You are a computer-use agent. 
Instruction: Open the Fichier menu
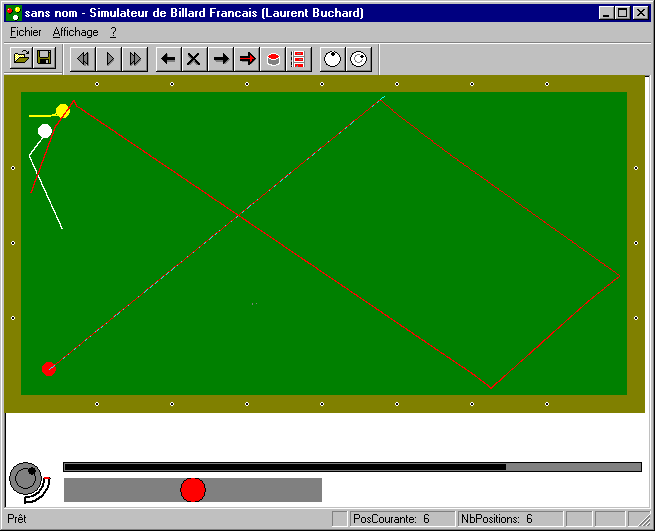pyautogui.click(x=25, y=32)
